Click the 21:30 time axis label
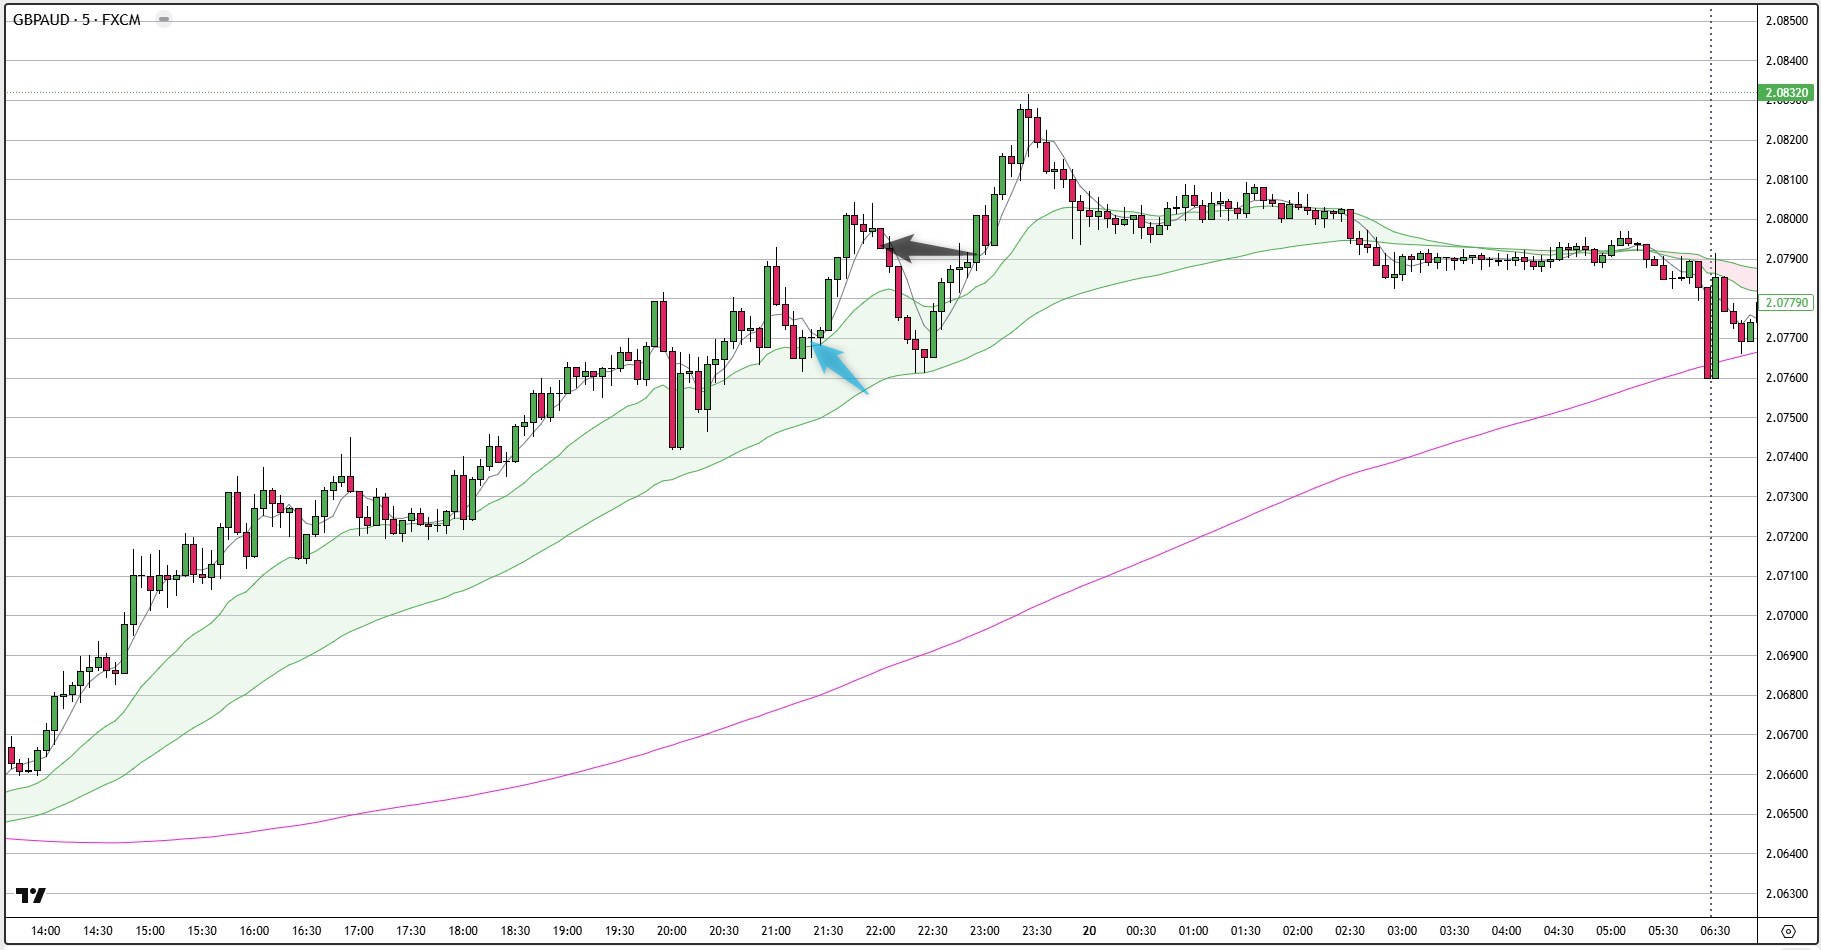This screenshot has height=950, width=1821. (828, 931)
